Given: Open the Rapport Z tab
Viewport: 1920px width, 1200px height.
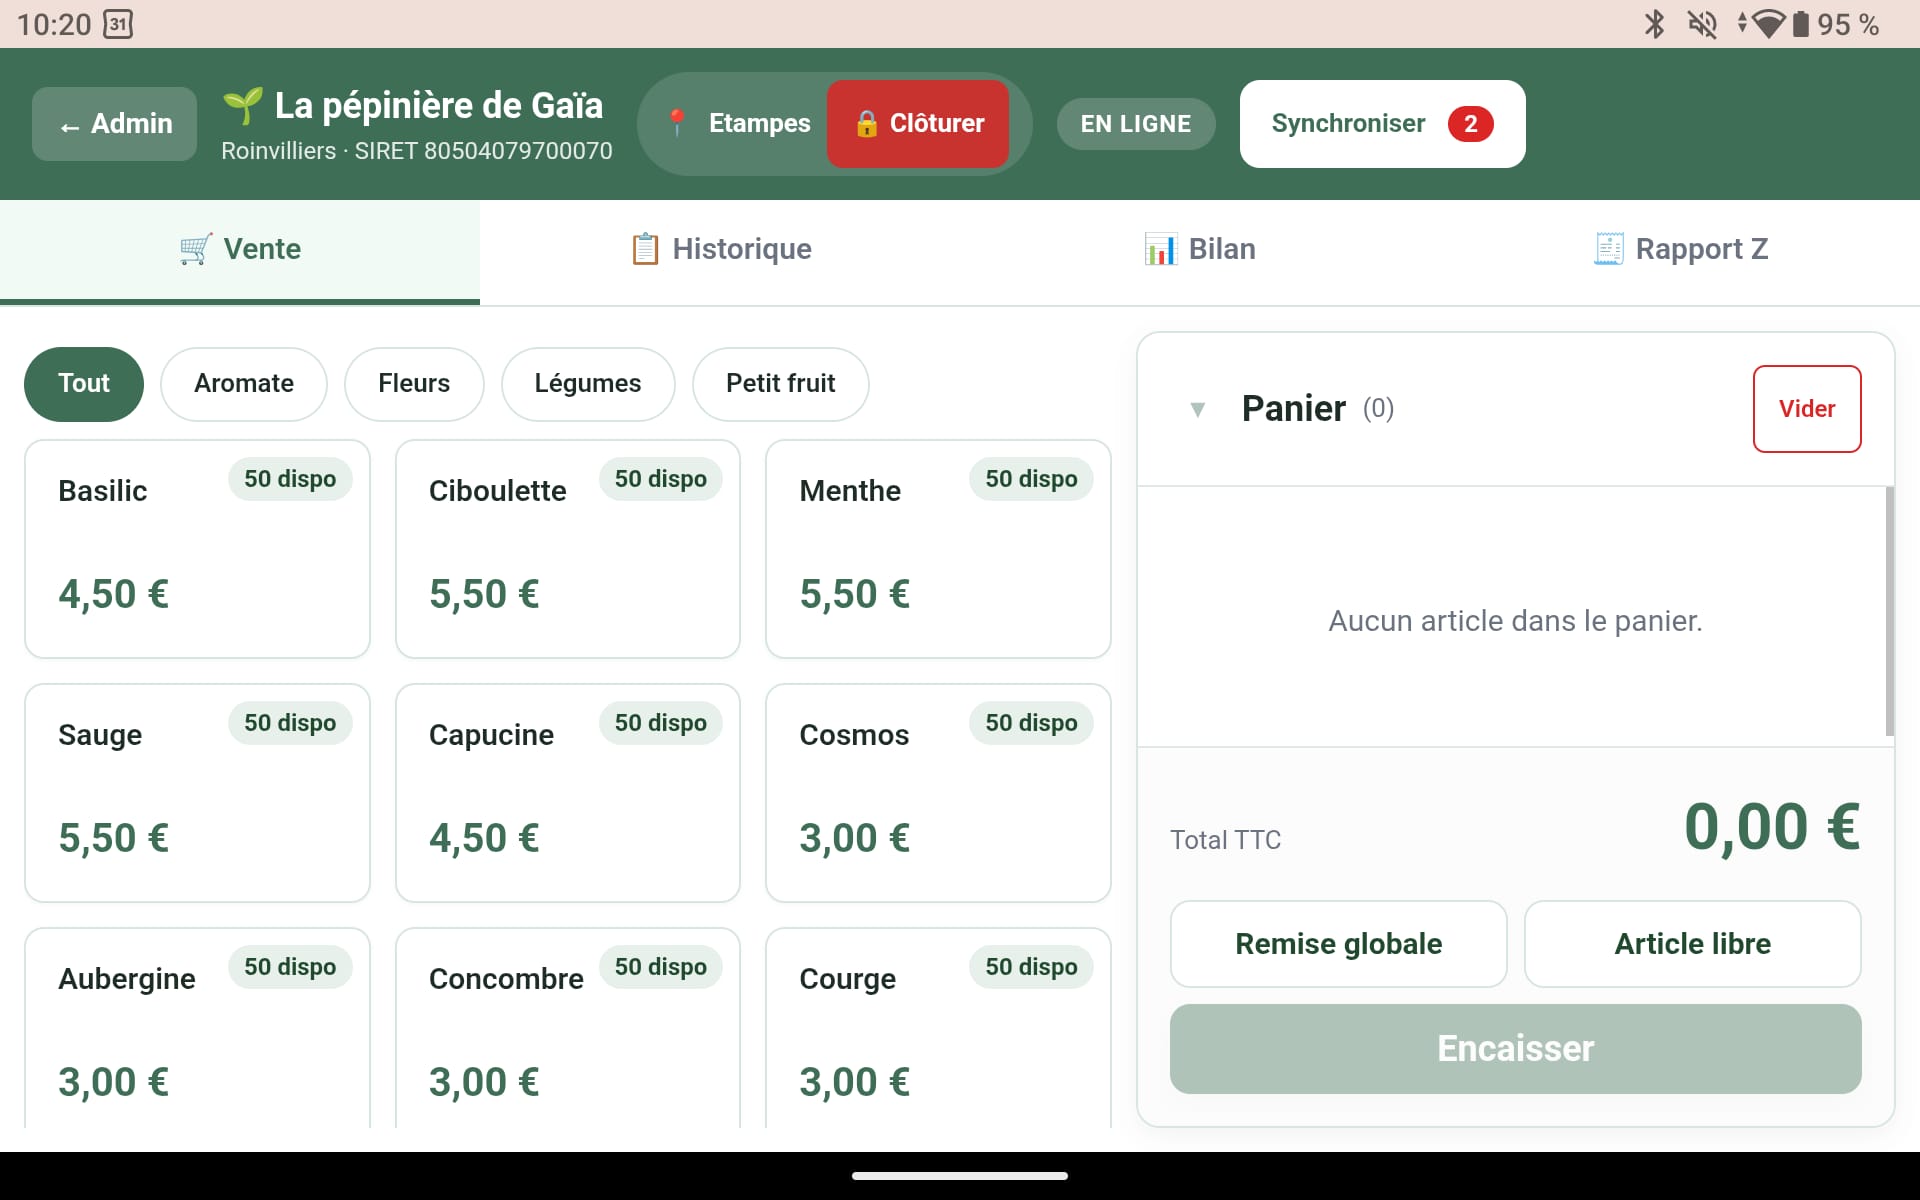Looking at the screenshot, I should 1680,250.
